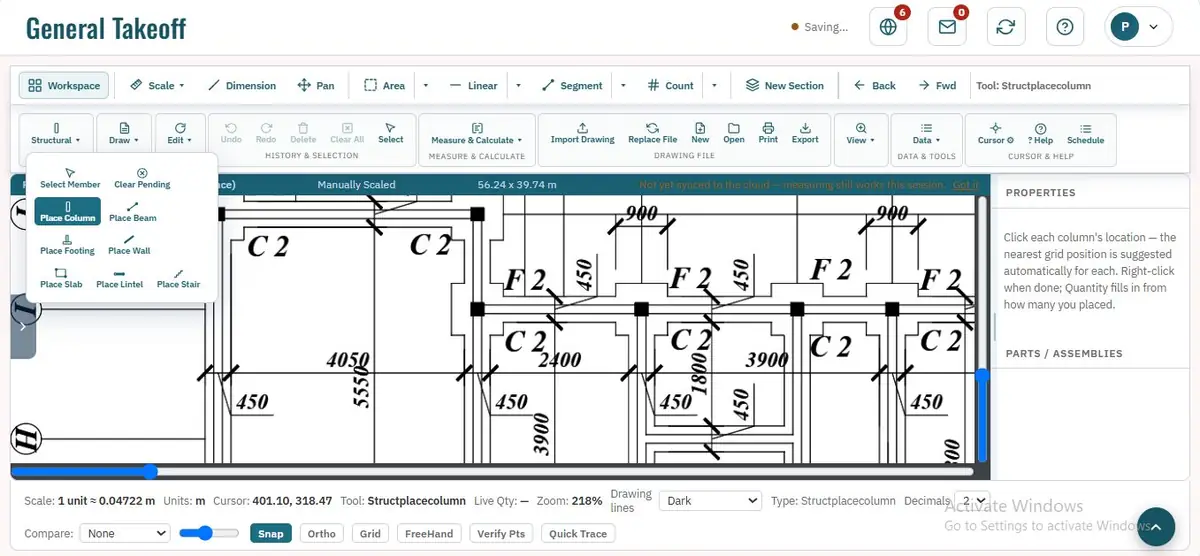This screenshot has width=1200, height=556.
Task: Create a New drawing file
Action: (700, 133)
